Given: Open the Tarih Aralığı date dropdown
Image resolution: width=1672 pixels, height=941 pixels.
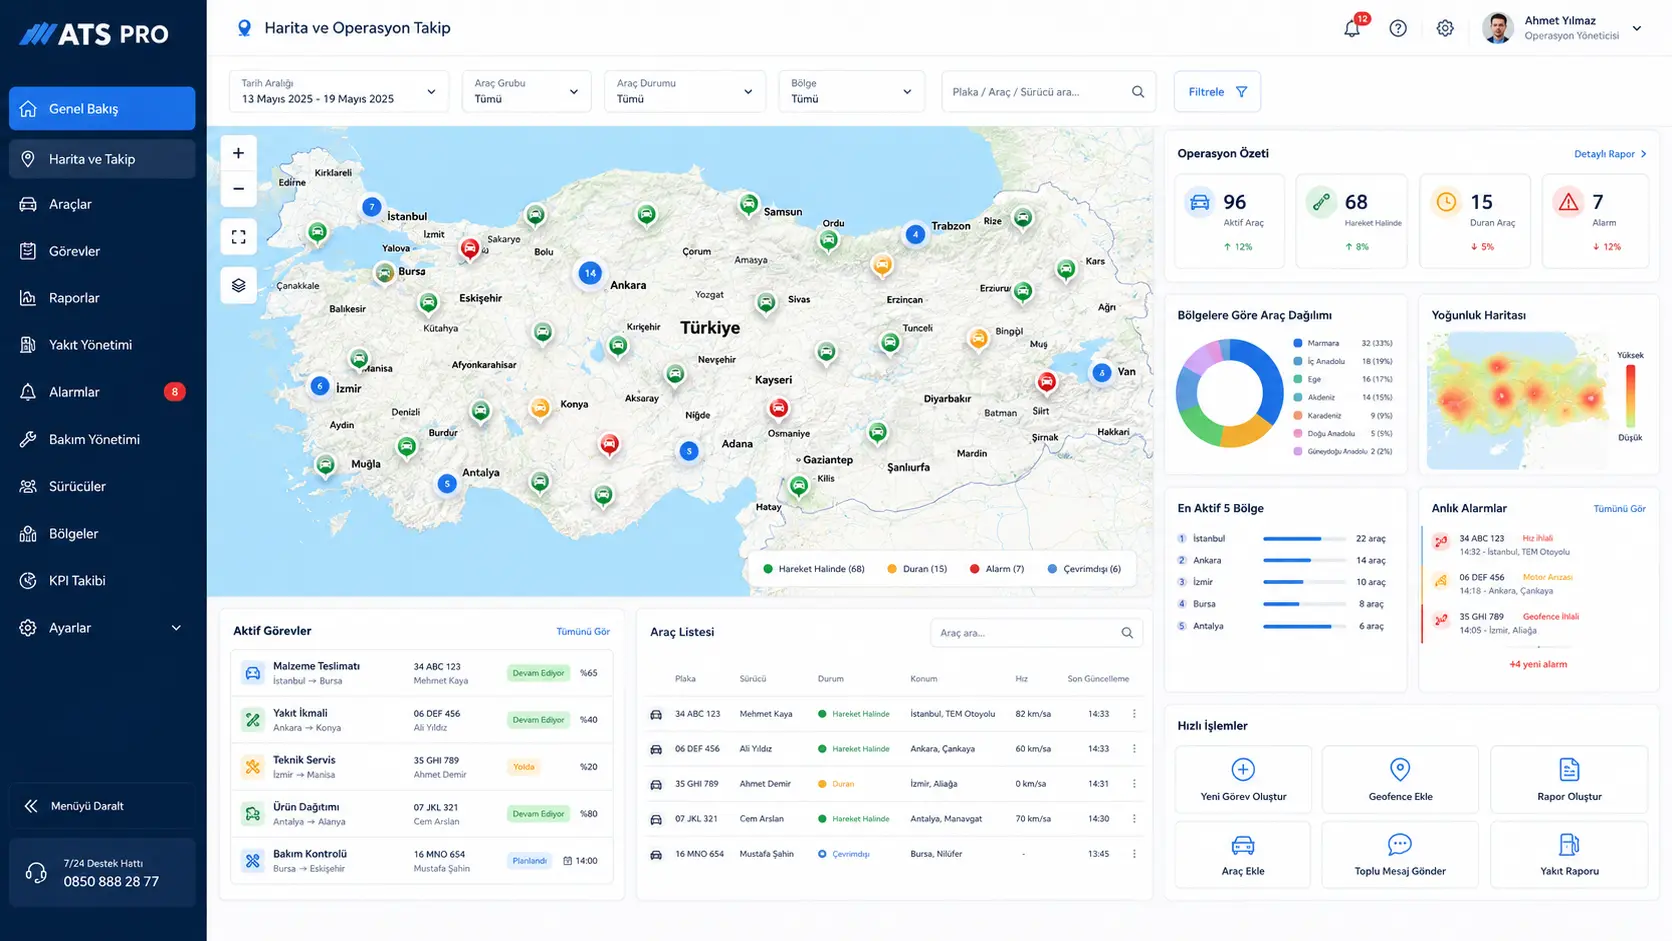Looking at the screenshot, I should [x=339, y=91].
